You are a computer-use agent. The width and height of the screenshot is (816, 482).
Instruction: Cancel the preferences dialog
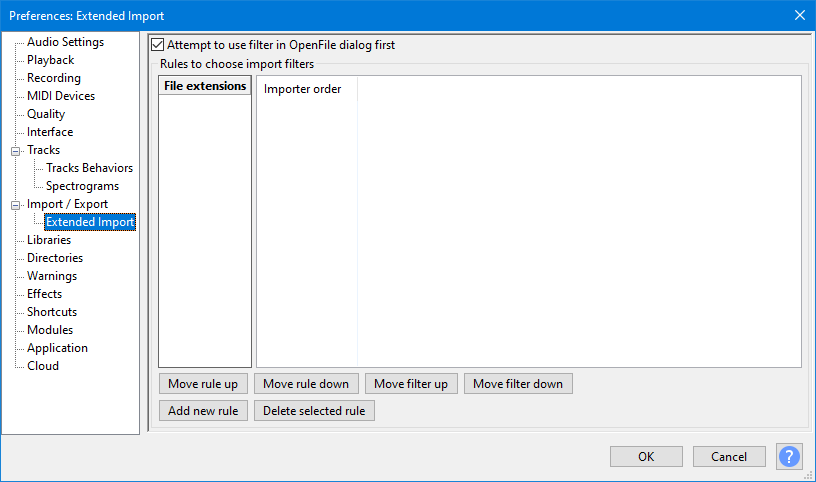729,456
